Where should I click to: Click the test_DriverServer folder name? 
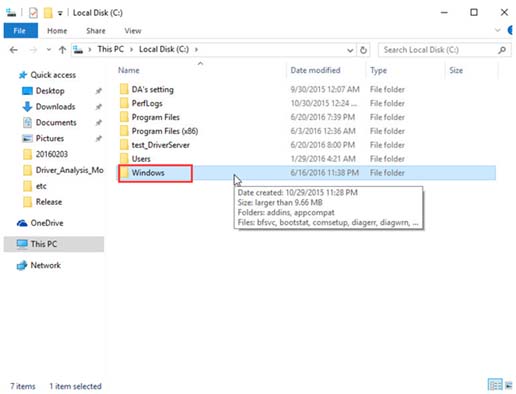pyautogui.click(x=160, y=145)
